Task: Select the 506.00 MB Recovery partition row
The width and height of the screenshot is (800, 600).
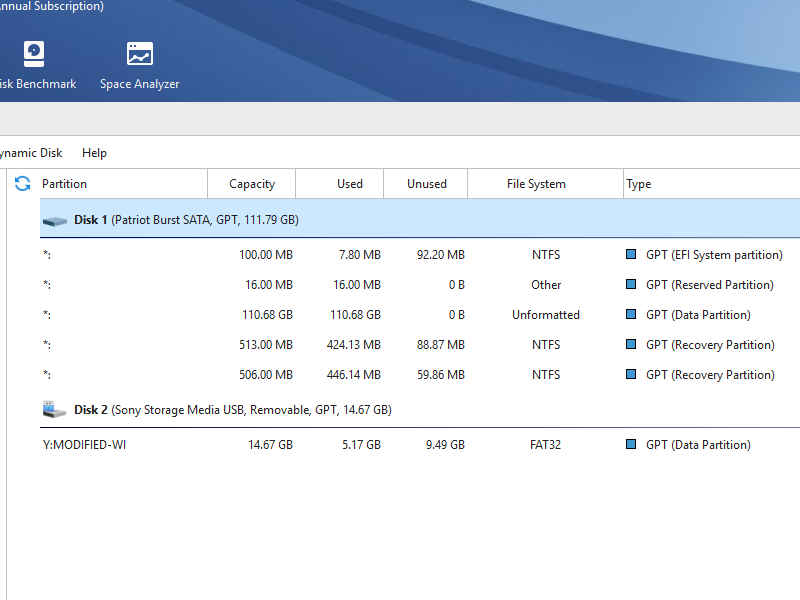Action: (300, 375)
